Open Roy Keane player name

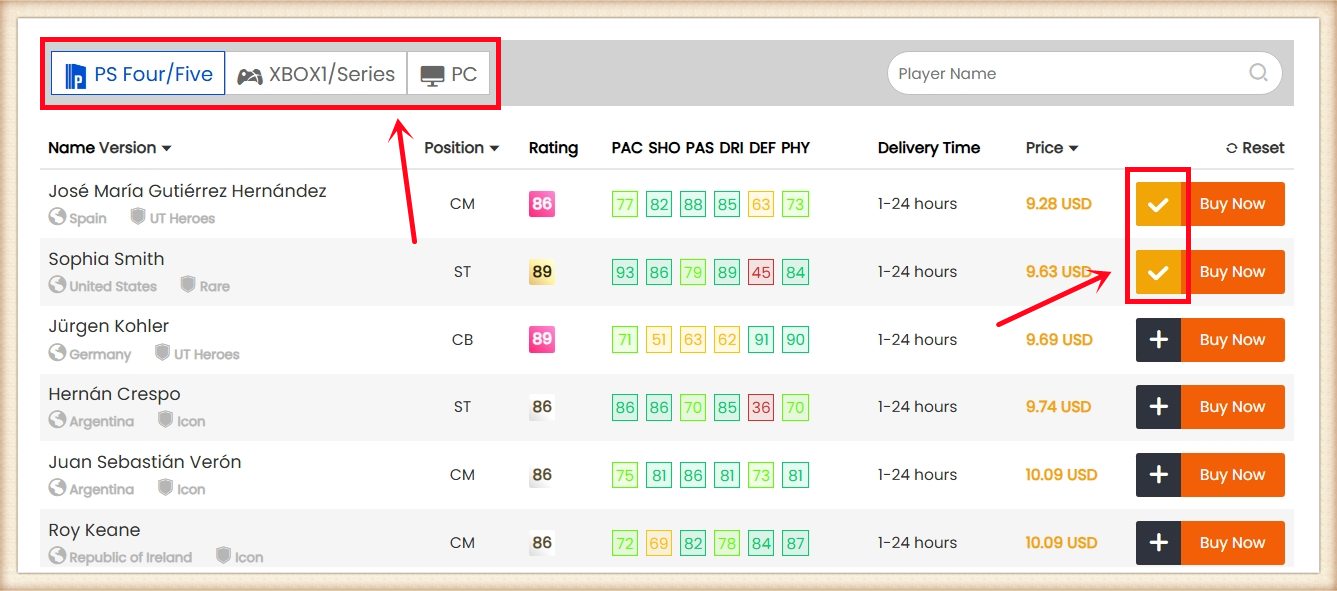click(x=94, y=530)
